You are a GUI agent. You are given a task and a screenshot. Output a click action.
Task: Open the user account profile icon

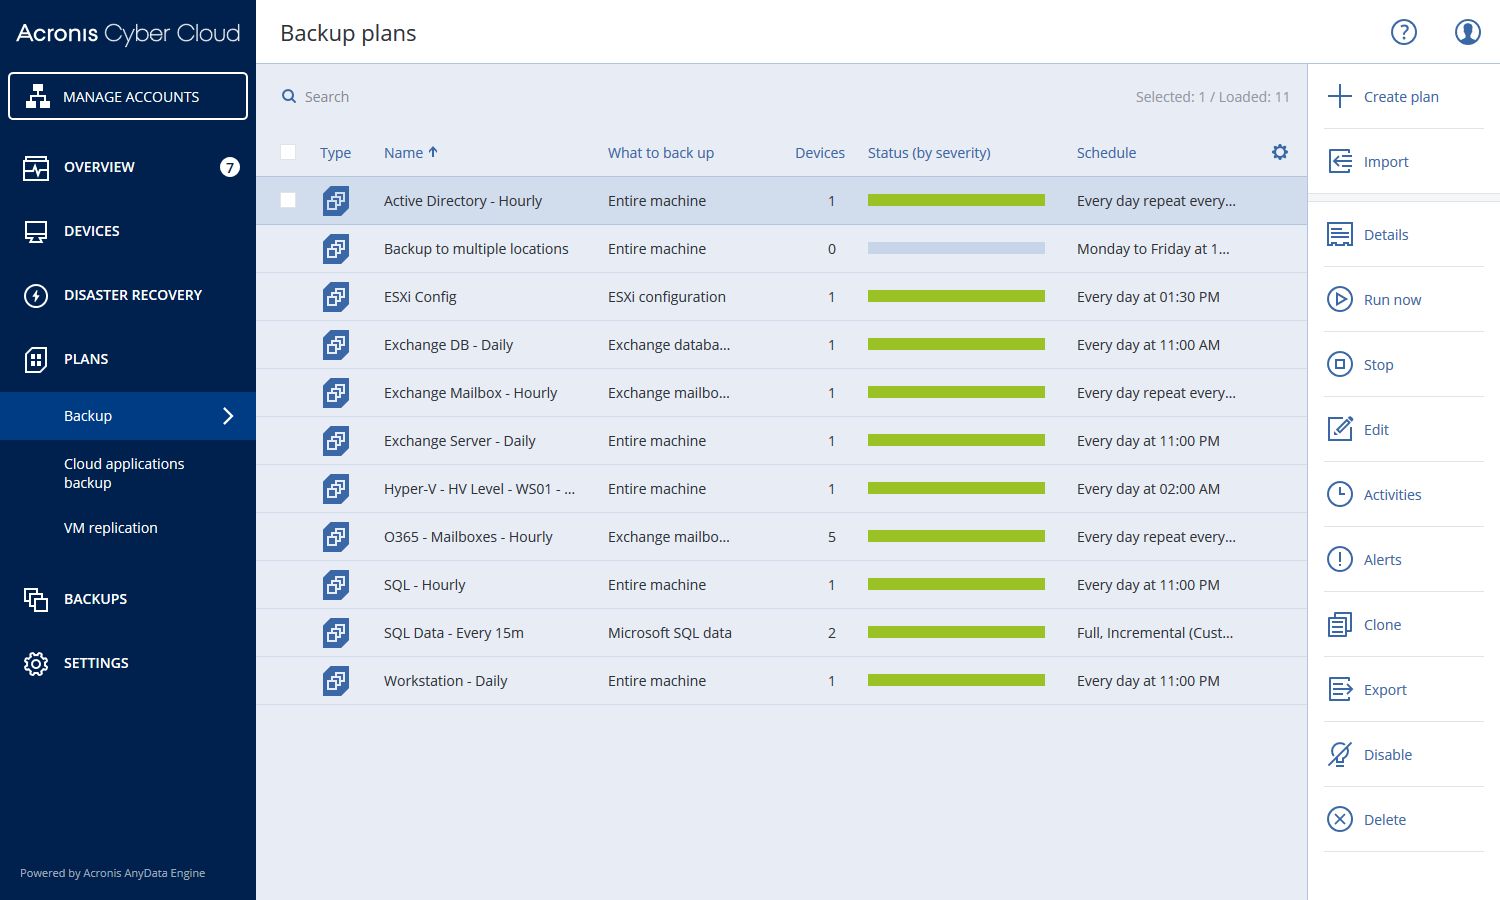click(1467, 32)
